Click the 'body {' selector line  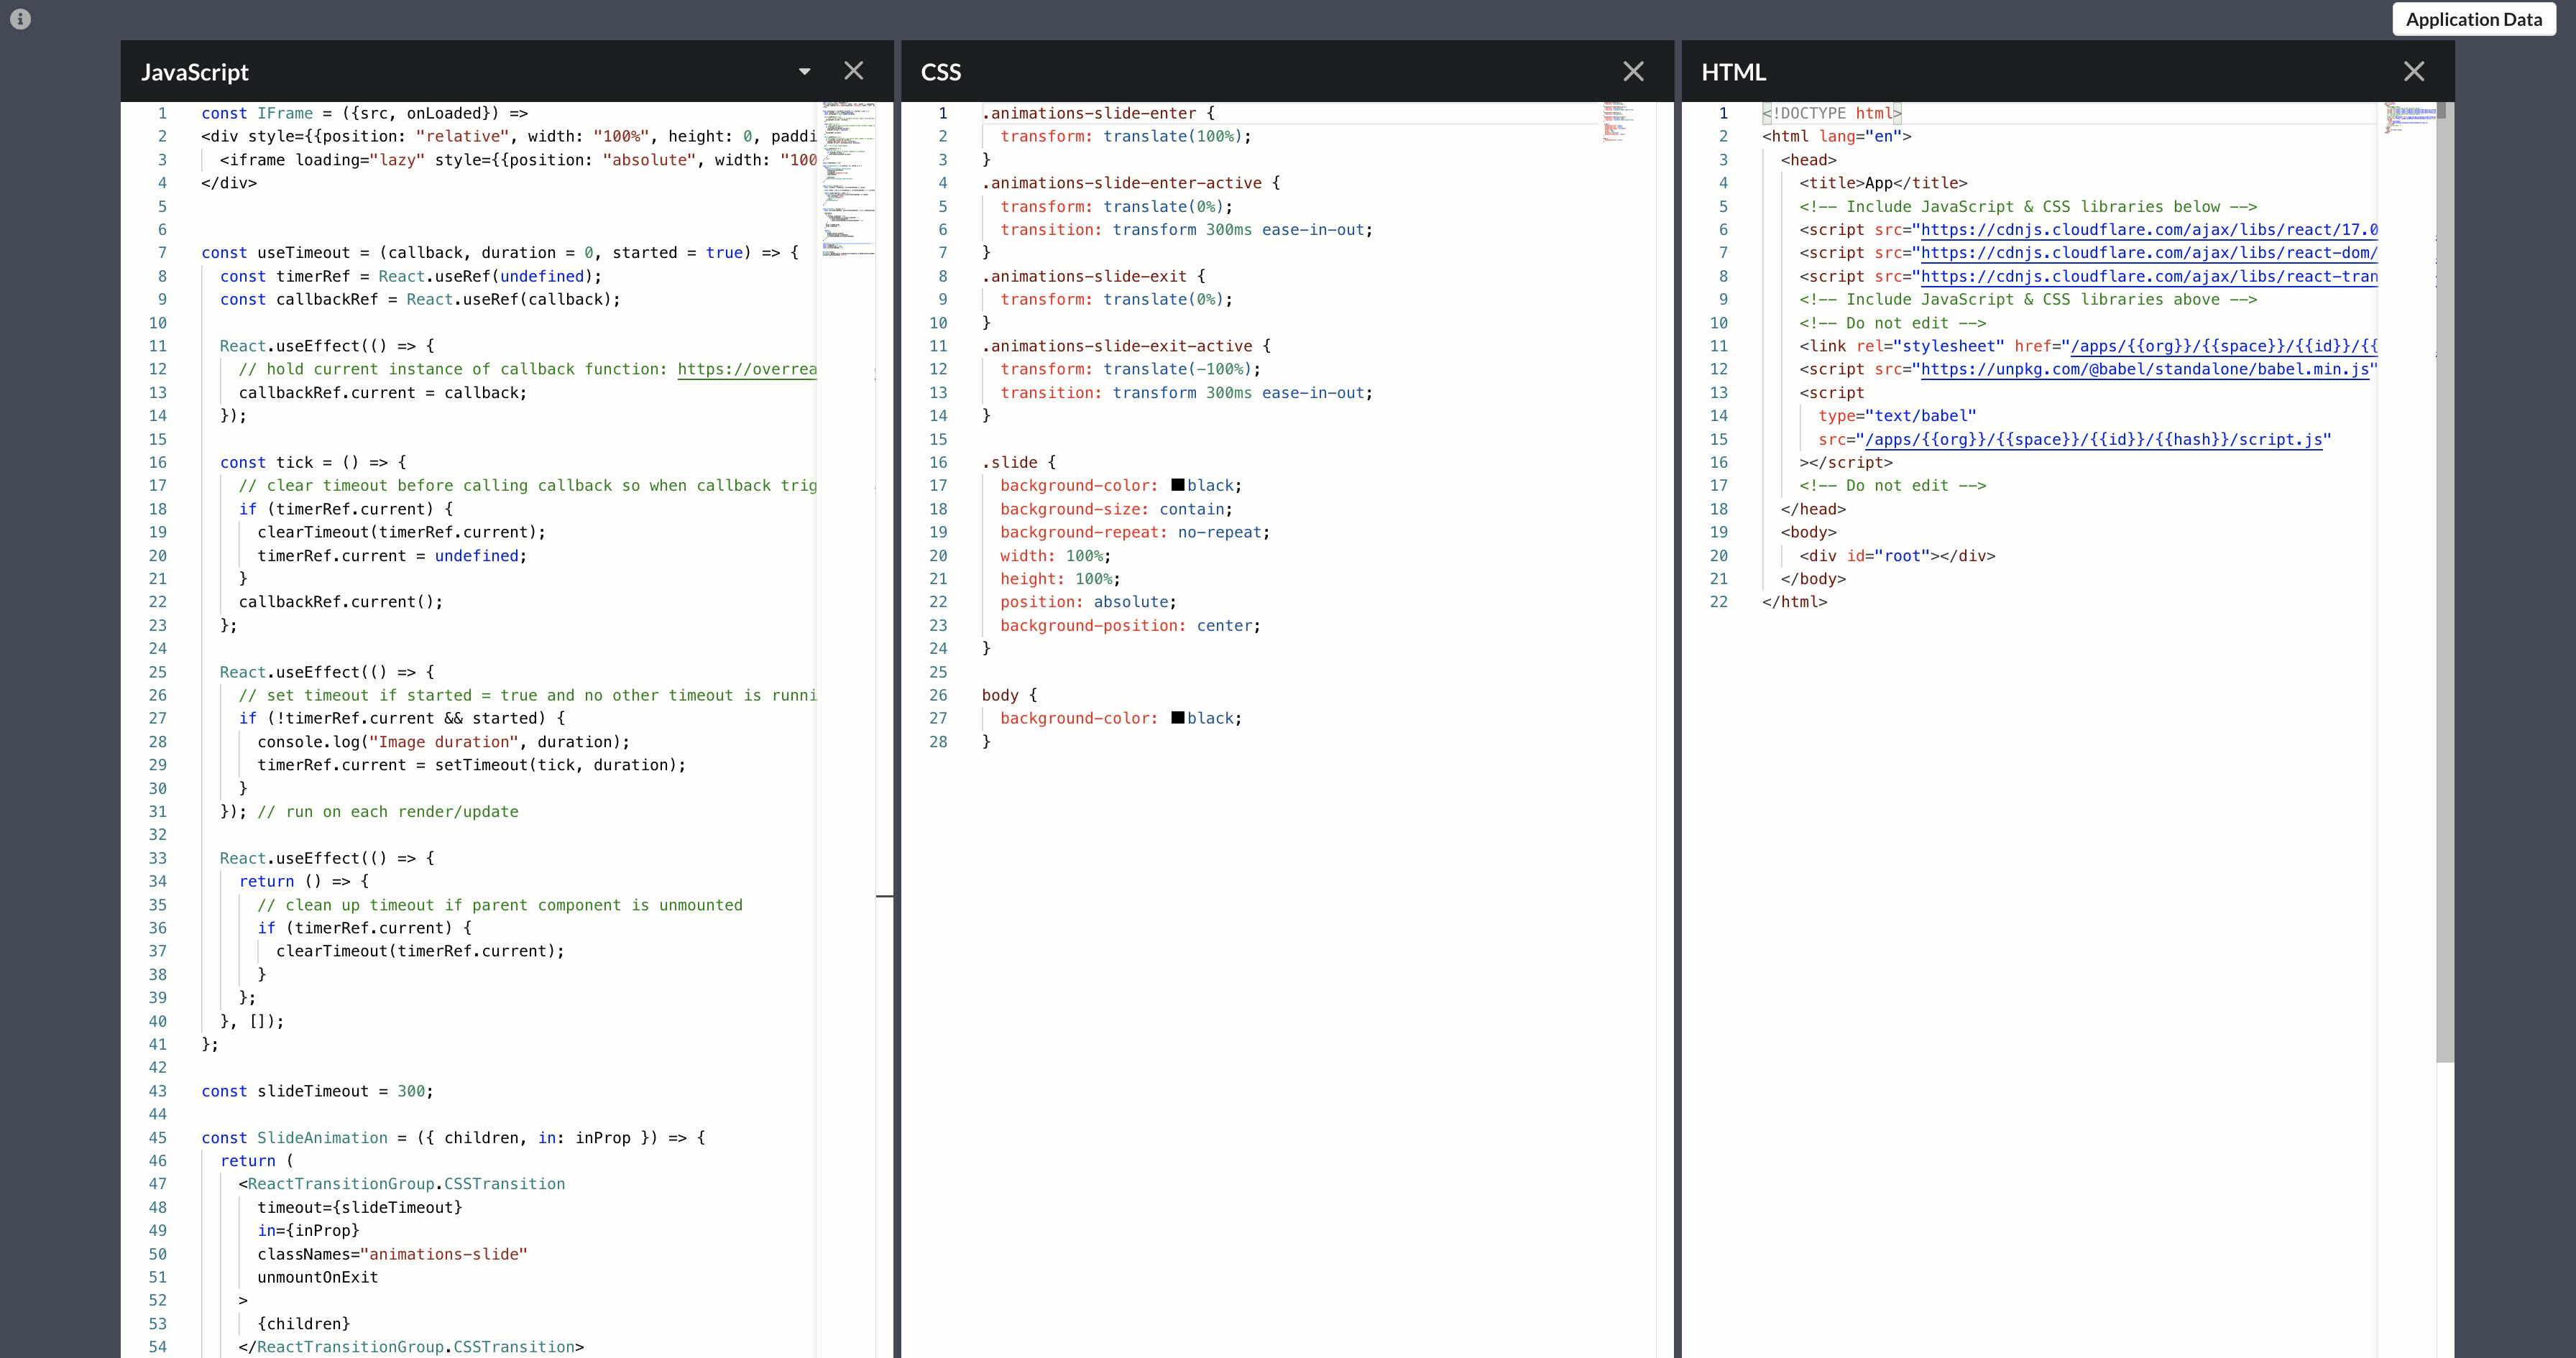[1010, 695]
